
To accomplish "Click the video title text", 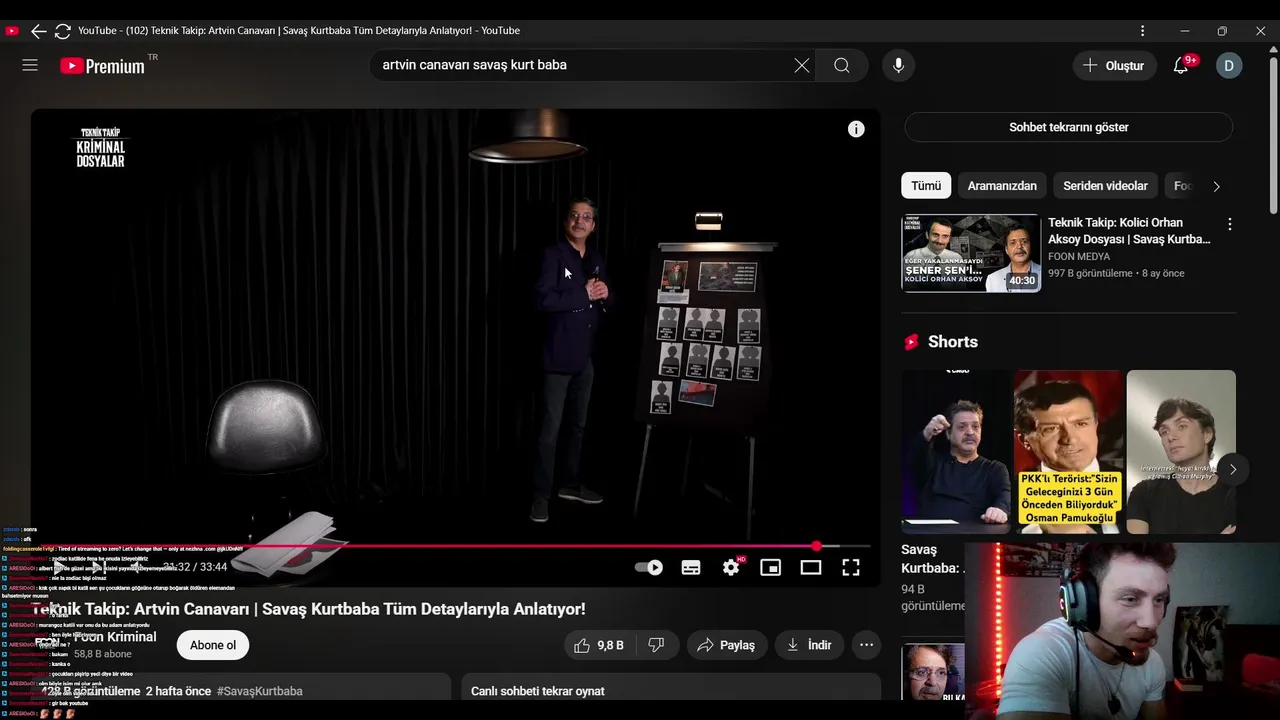I will (x=308, y=609).
